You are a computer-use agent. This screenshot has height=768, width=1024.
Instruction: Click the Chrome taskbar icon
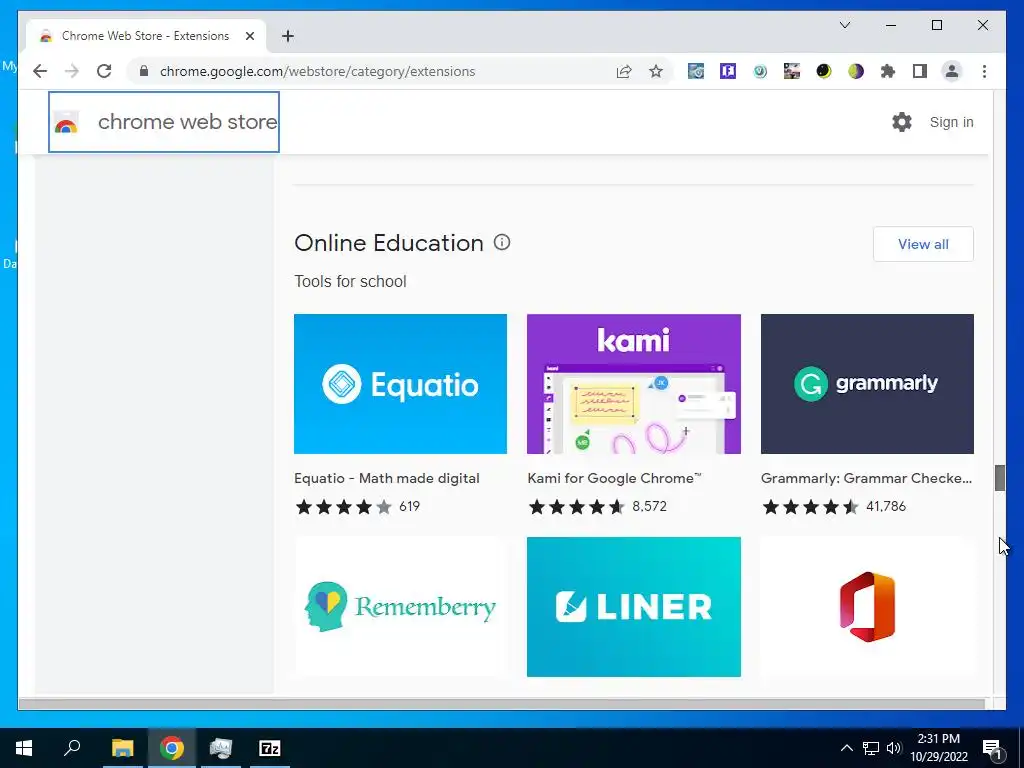pos(171,748)
